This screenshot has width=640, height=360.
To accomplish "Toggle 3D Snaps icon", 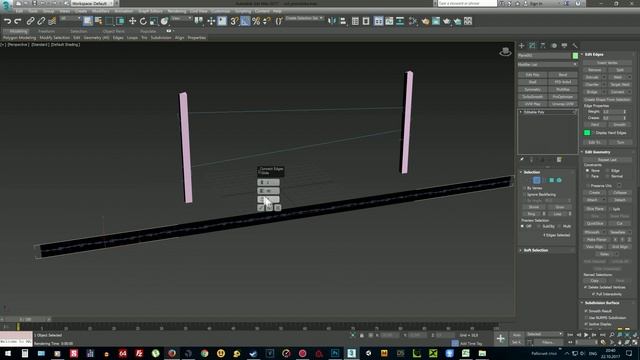I will click(234, 21).
